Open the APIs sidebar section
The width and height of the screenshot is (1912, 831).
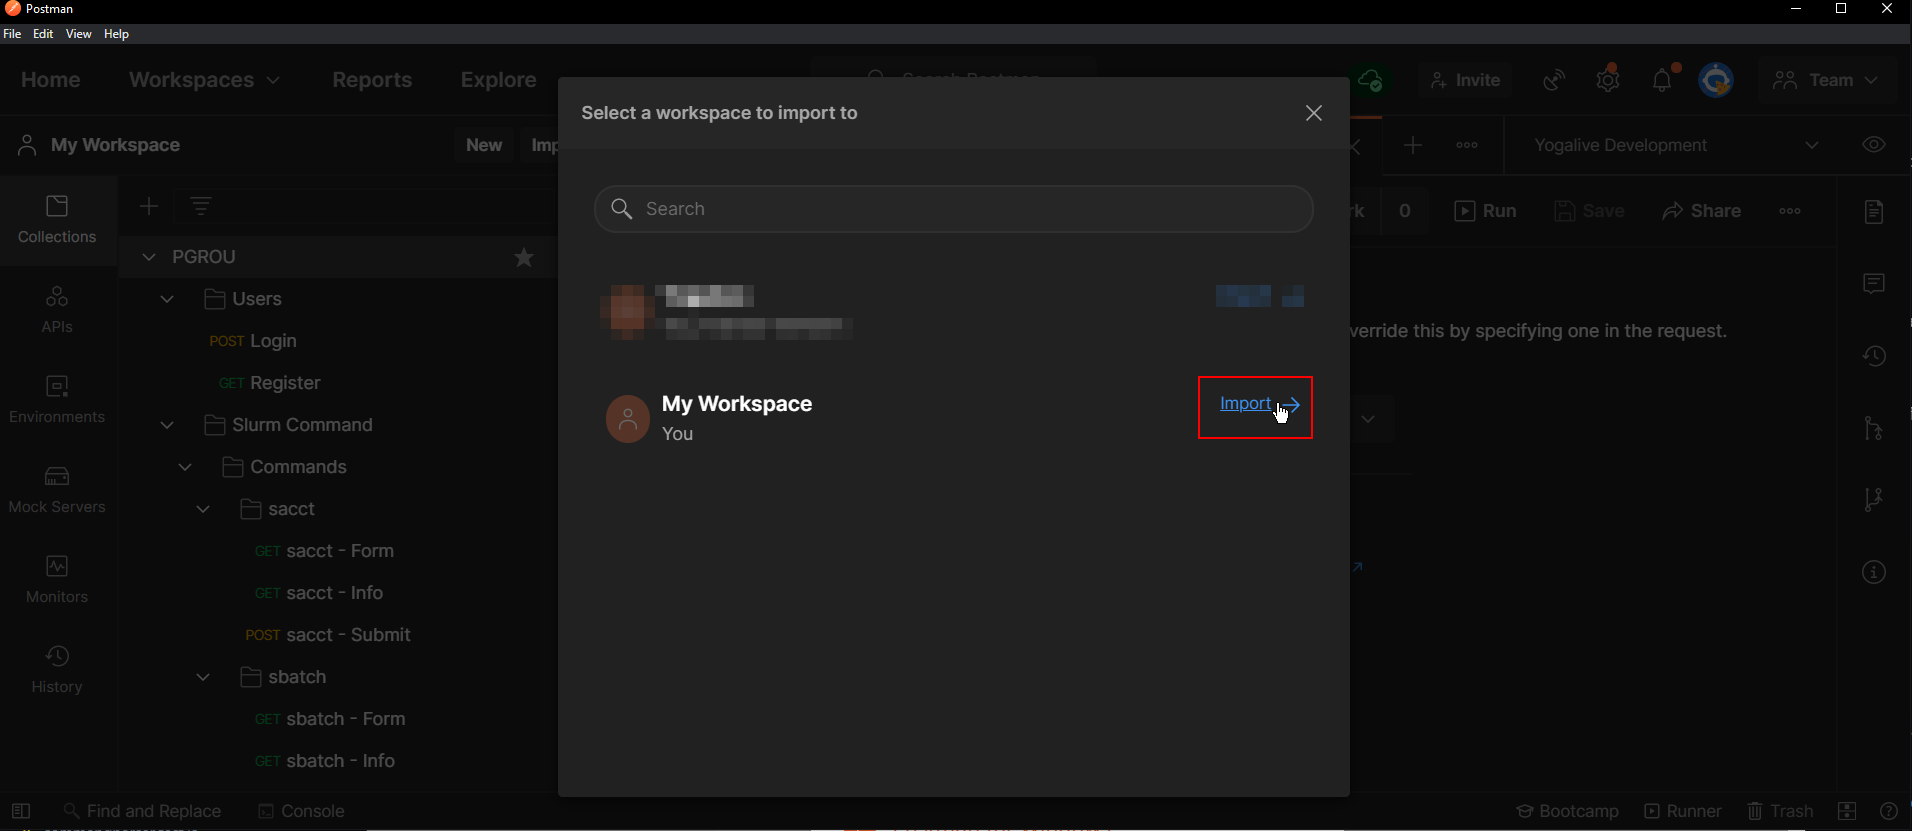point(57,310)
